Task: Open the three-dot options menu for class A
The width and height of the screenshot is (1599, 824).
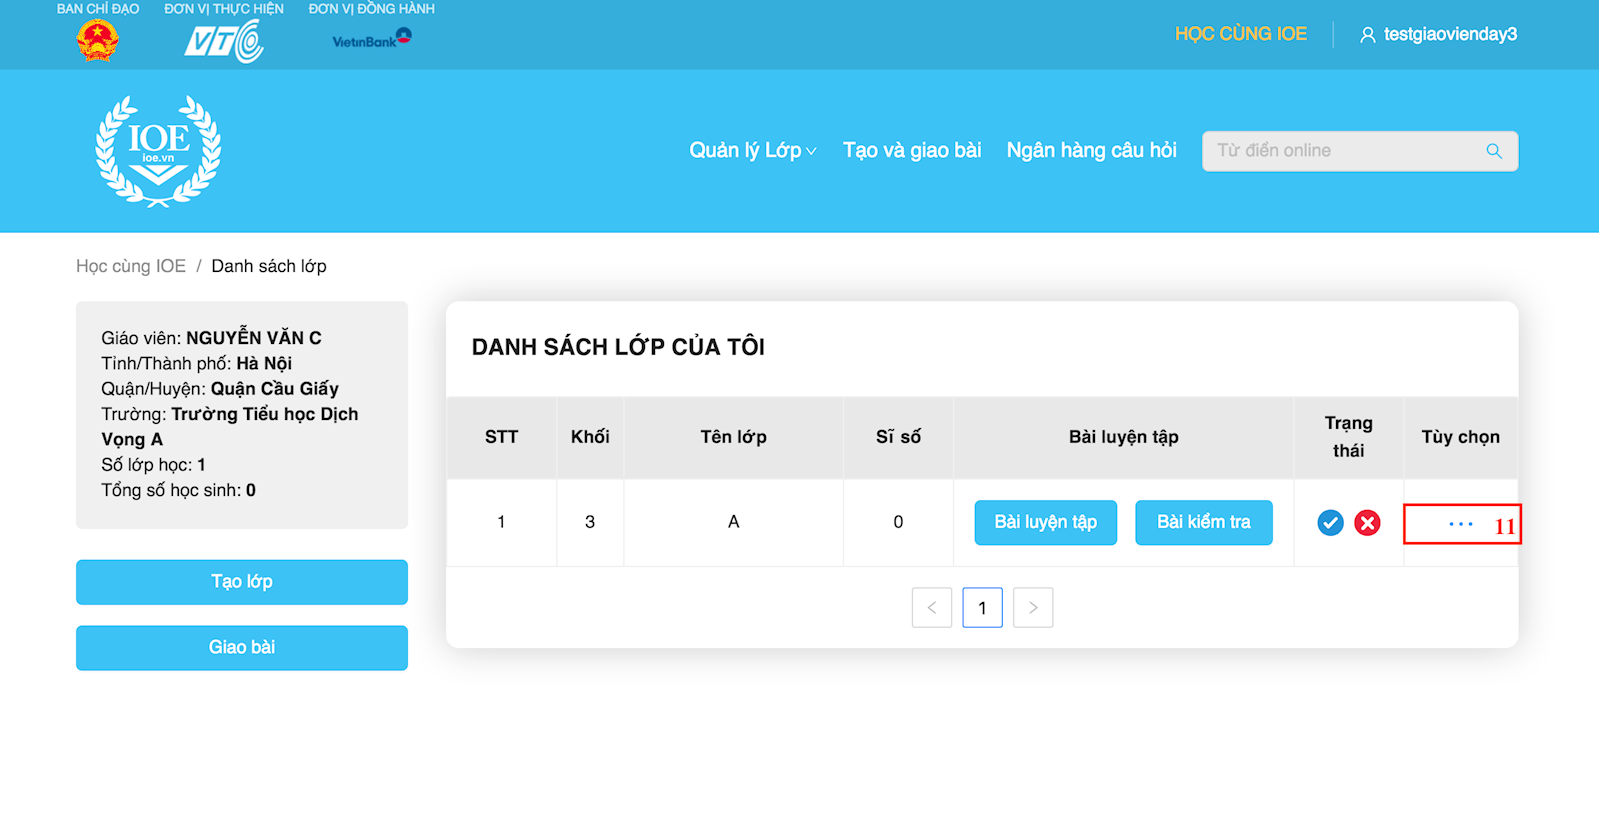Action: 1460,524
